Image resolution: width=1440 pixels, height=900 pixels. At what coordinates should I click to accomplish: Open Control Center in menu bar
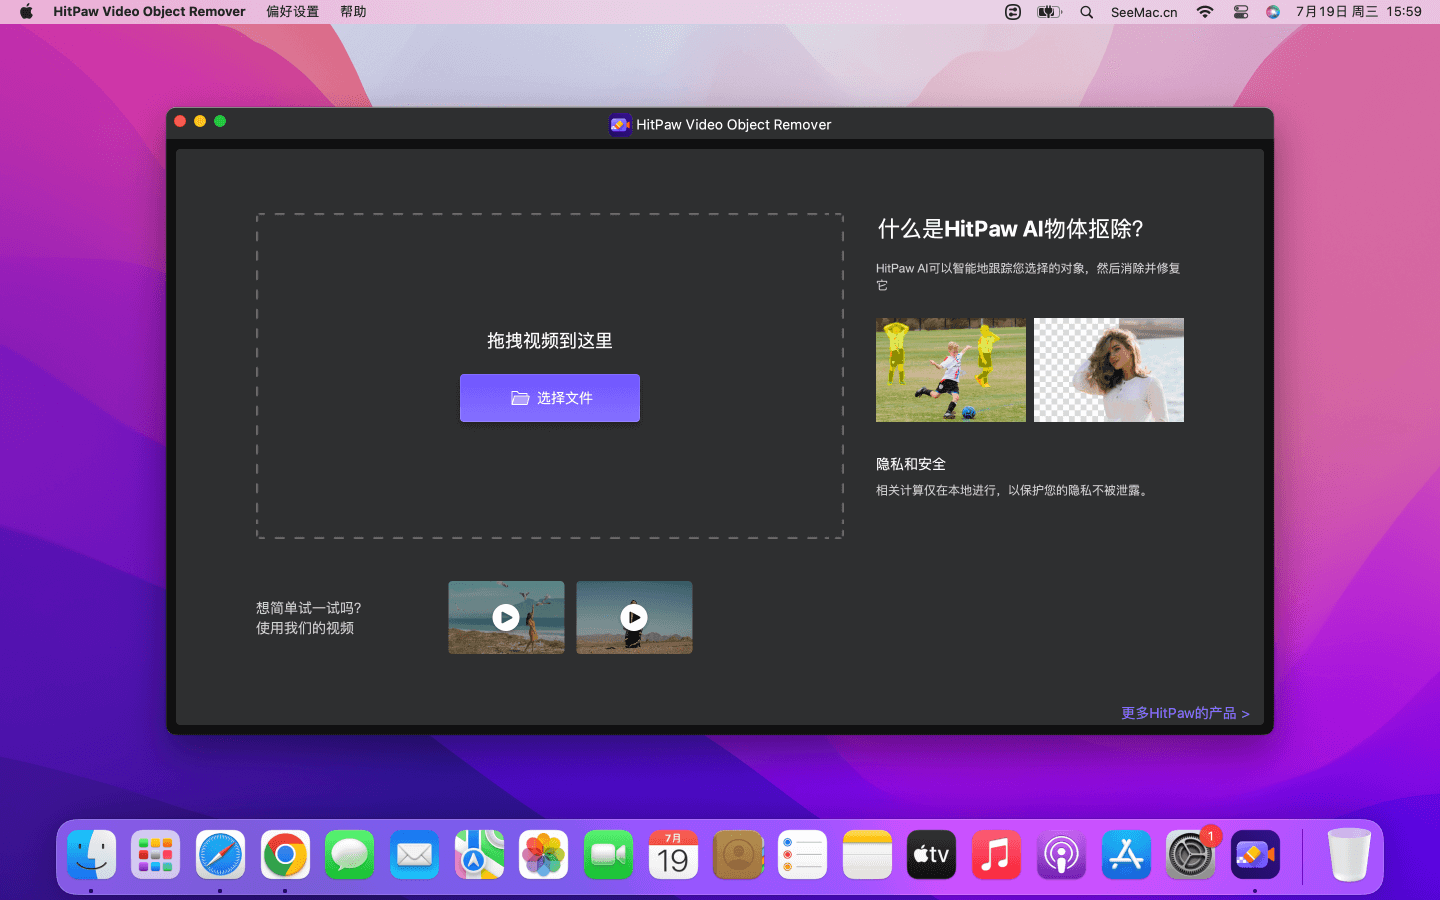pyautogui.click(x=1240, y=12)
